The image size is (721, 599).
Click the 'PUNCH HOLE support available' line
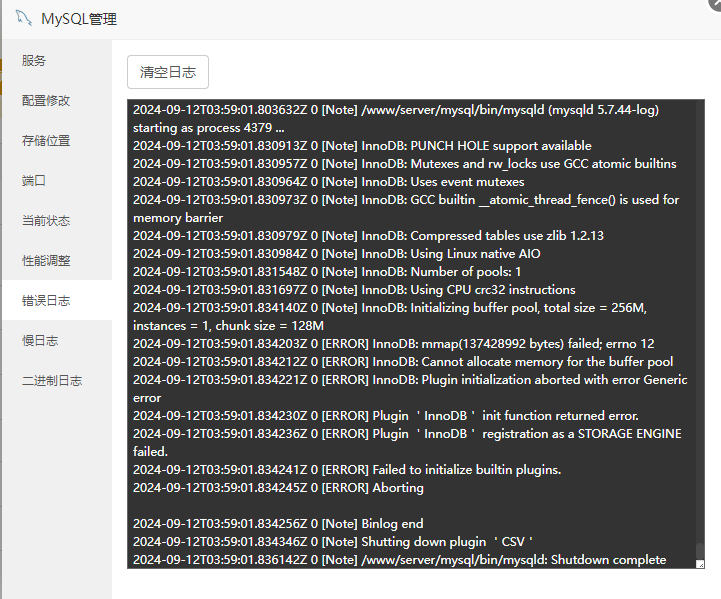[x=362, y=146]
